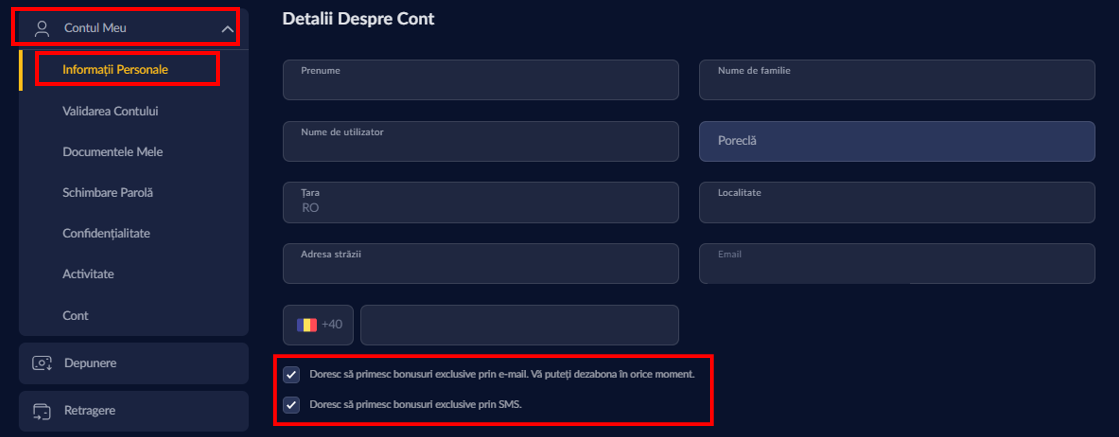
Task: Focus the phone number input field
Action: point(519,325)
